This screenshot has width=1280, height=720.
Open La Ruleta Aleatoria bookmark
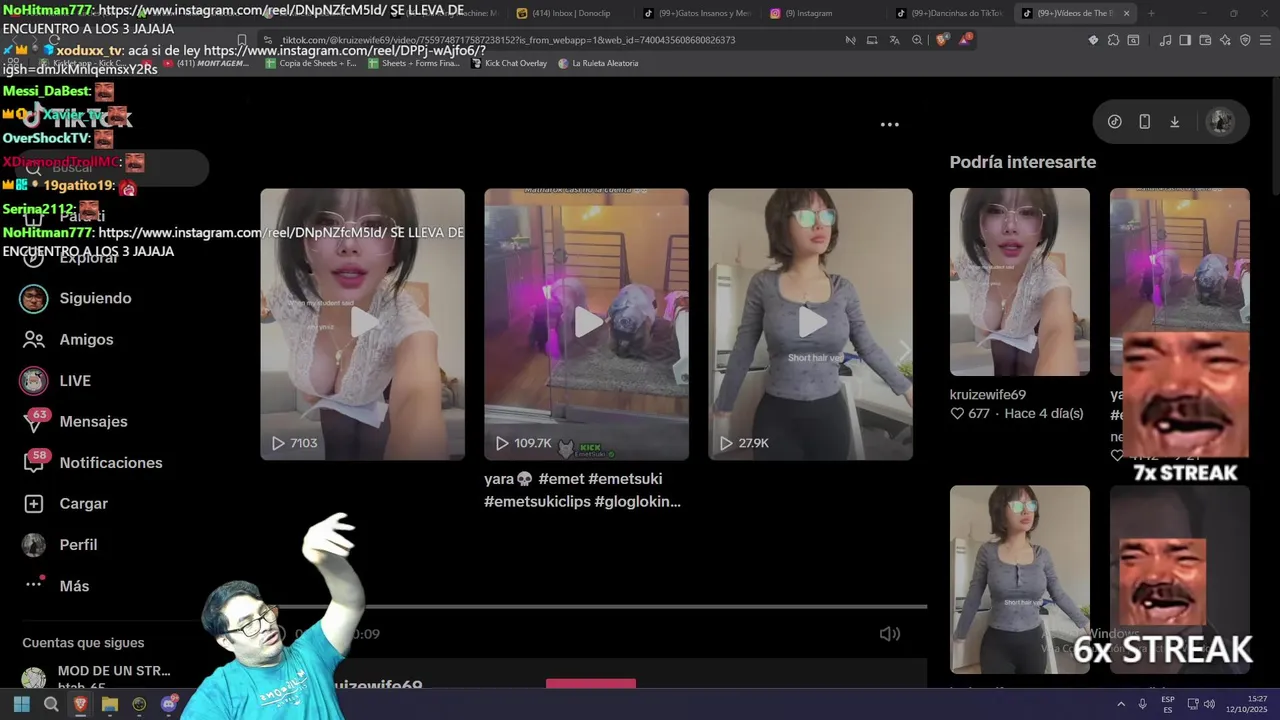click(x=598, y=63)
